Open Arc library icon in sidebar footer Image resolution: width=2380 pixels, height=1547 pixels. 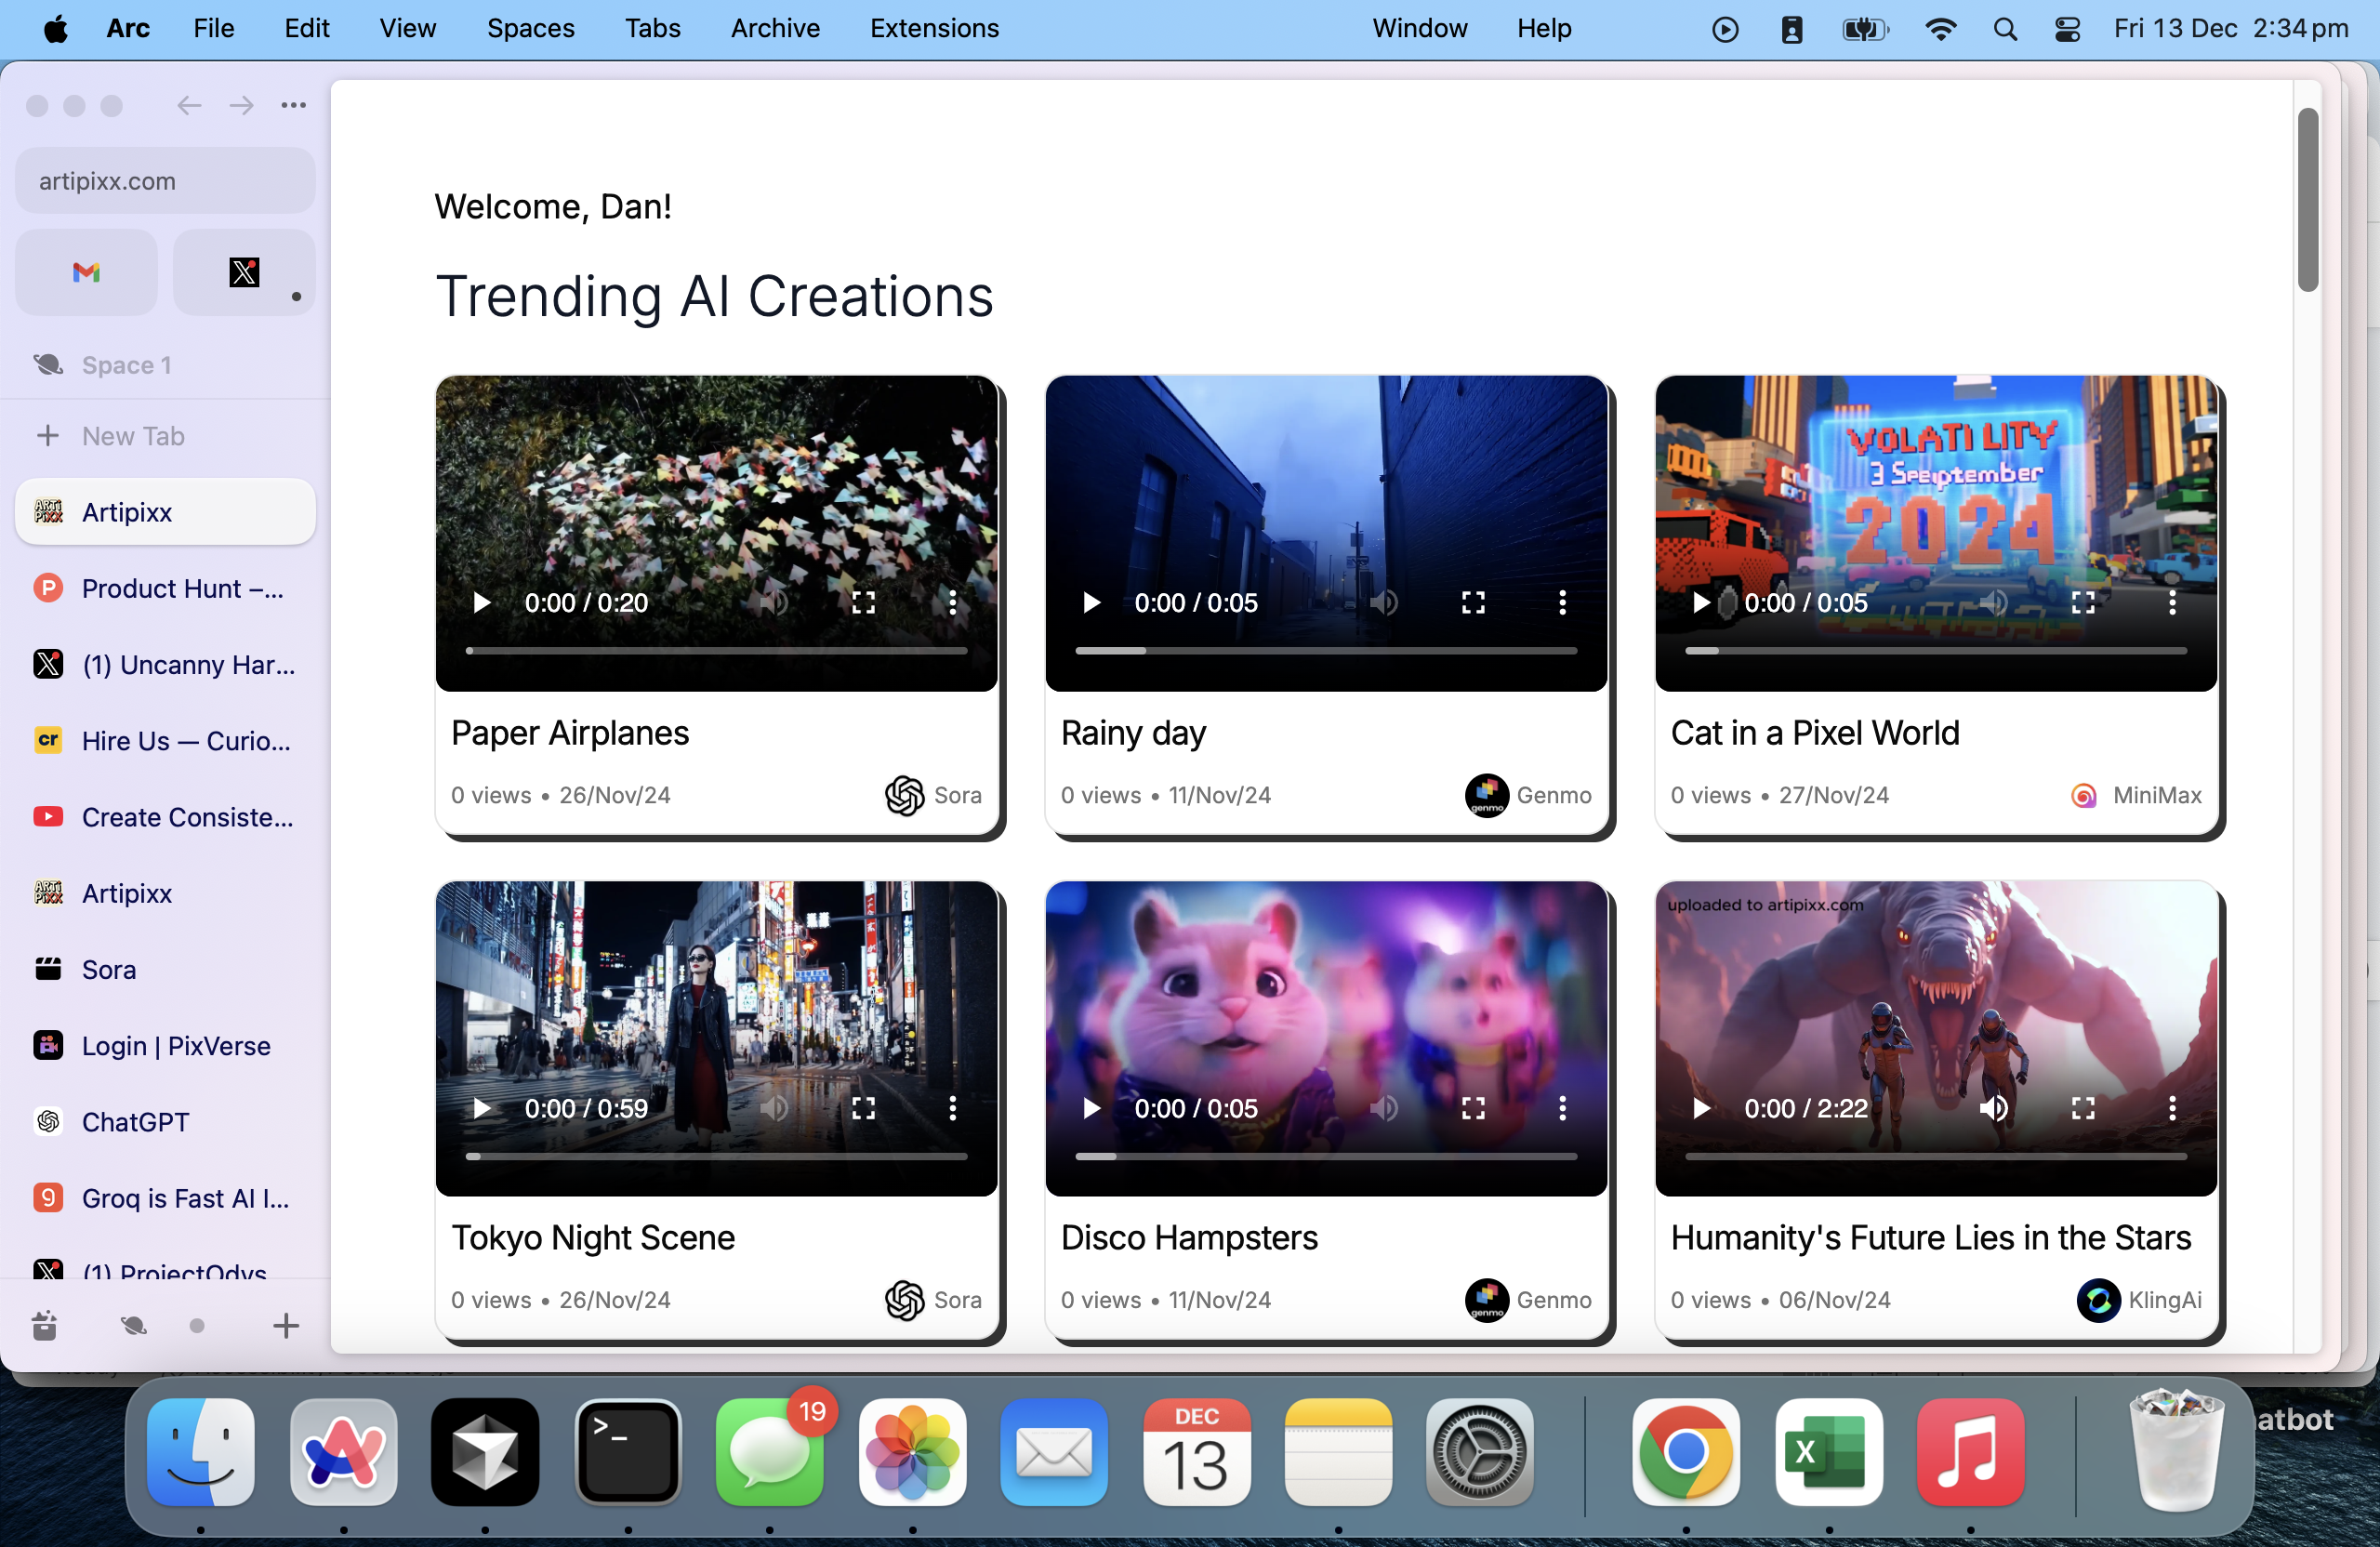pos(45,1326)
